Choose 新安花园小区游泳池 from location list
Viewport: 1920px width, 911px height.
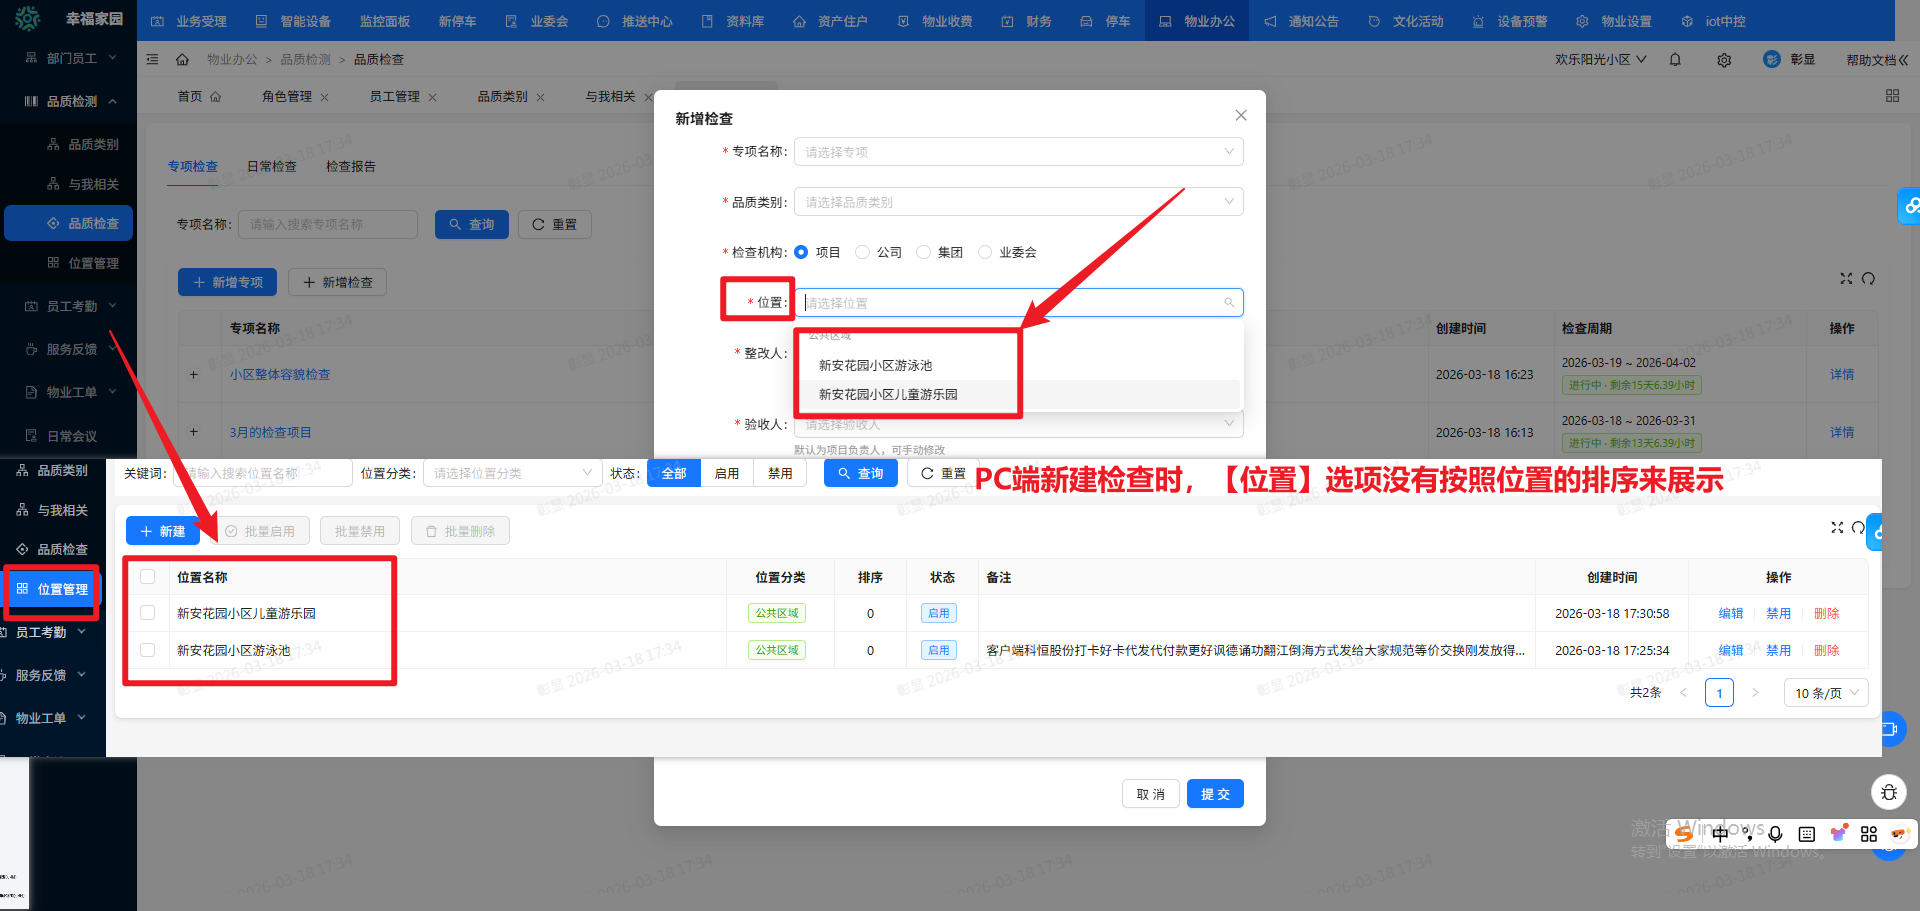tap(875, 366)
